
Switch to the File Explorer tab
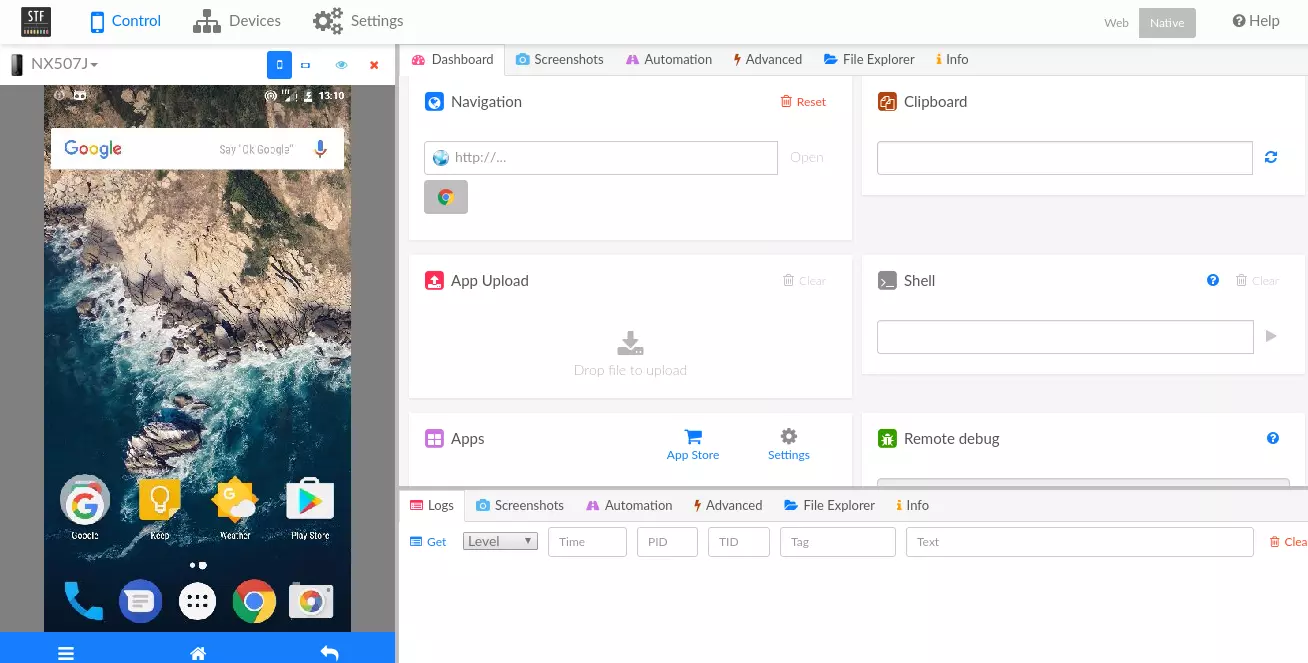coord(868,59)
